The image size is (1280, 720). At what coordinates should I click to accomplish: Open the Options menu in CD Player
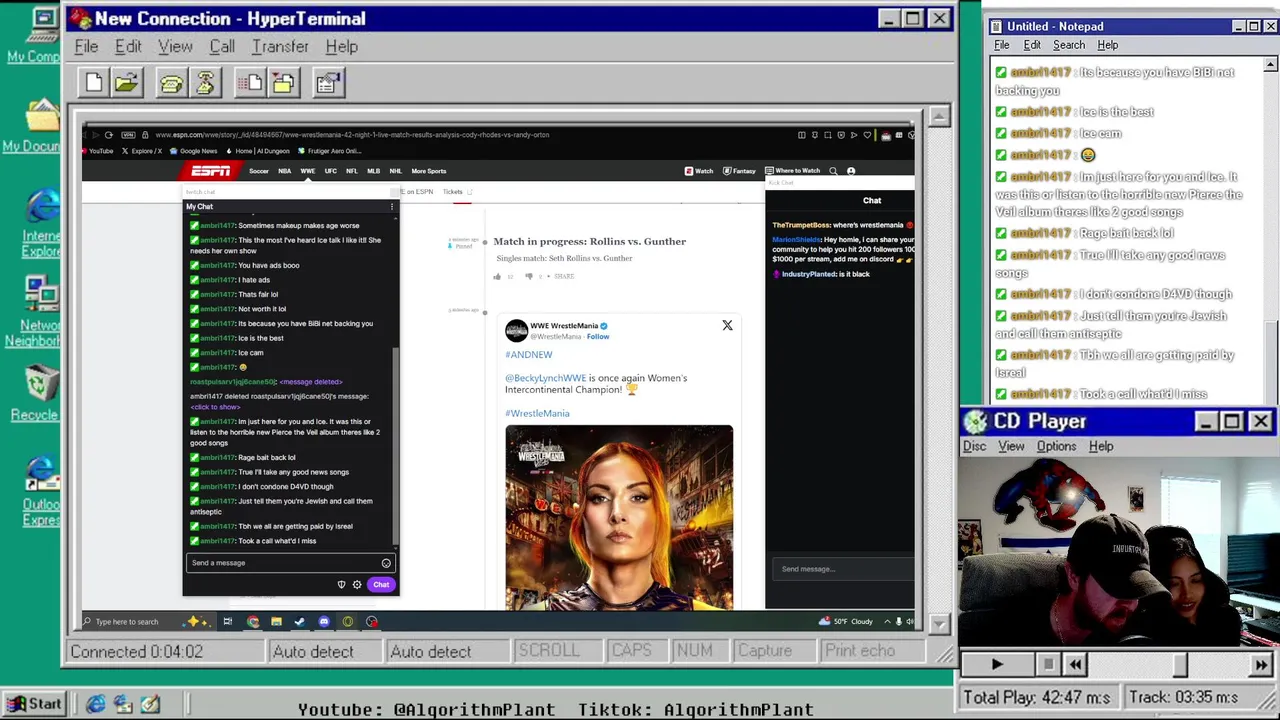coord(1056,446)
